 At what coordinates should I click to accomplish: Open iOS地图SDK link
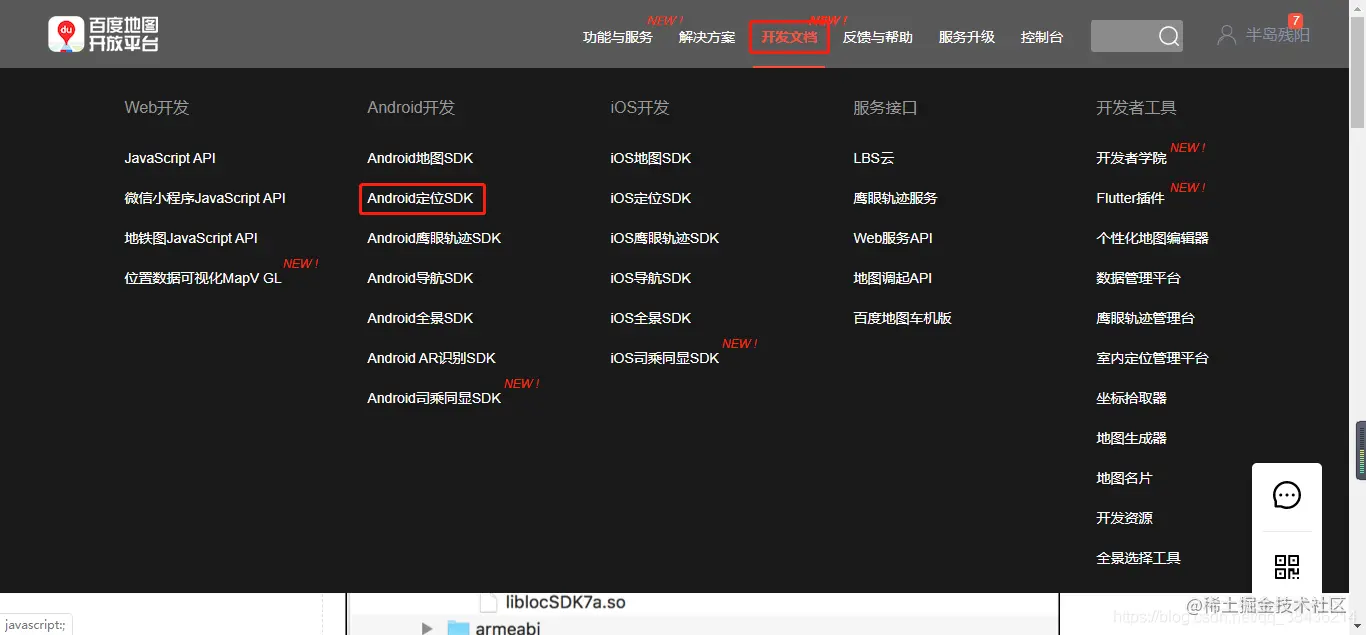pyautogui.click(x=651, y=158)
